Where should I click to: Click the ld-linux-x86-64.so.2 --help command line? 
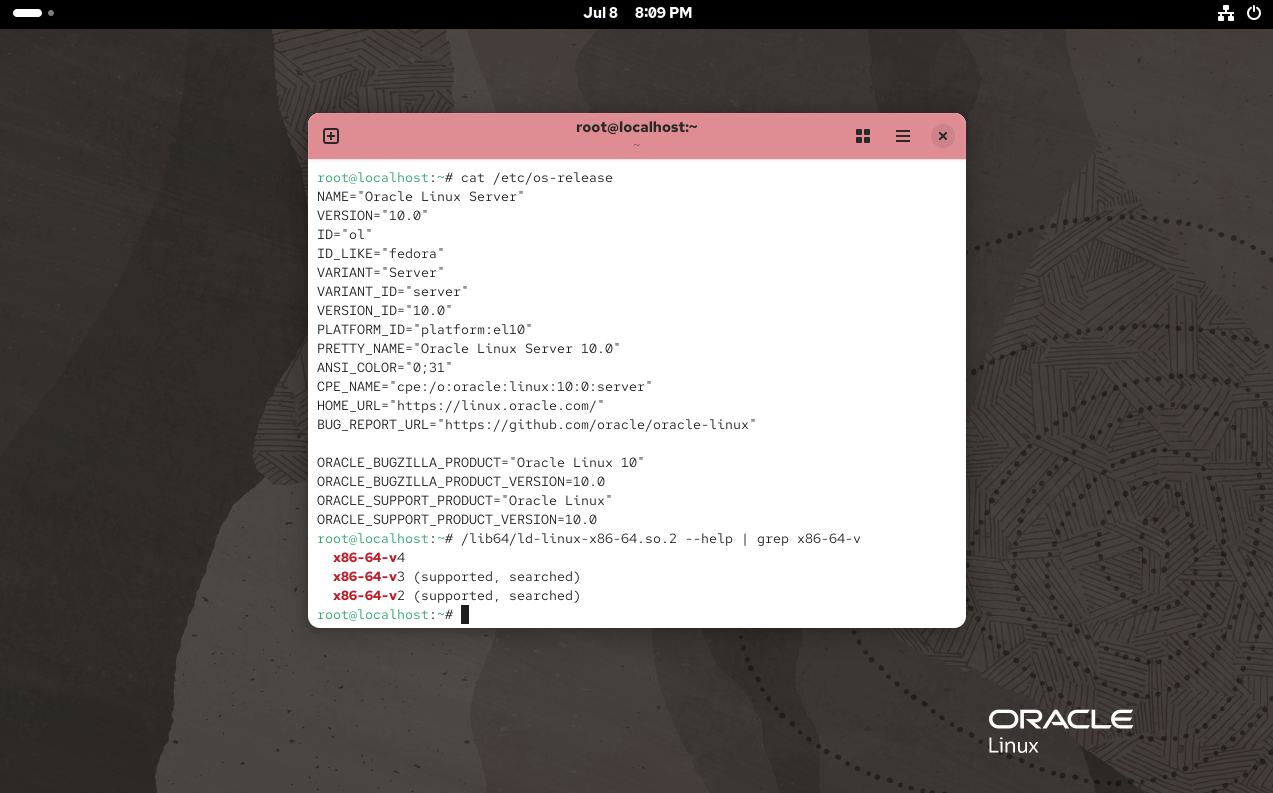pyautogui.click(x=661, y=539)
